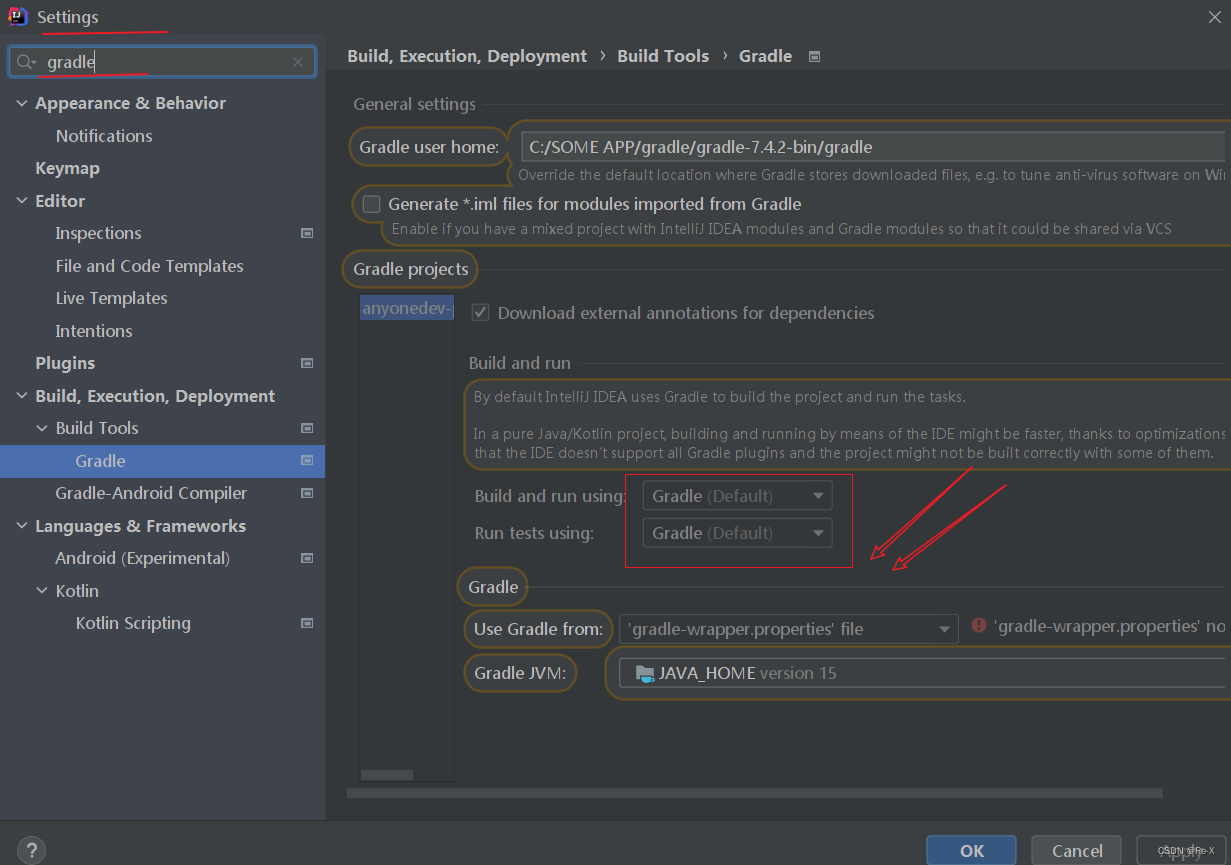Click the project icon next to Gradle breadcrumb

tap(814, 57)
